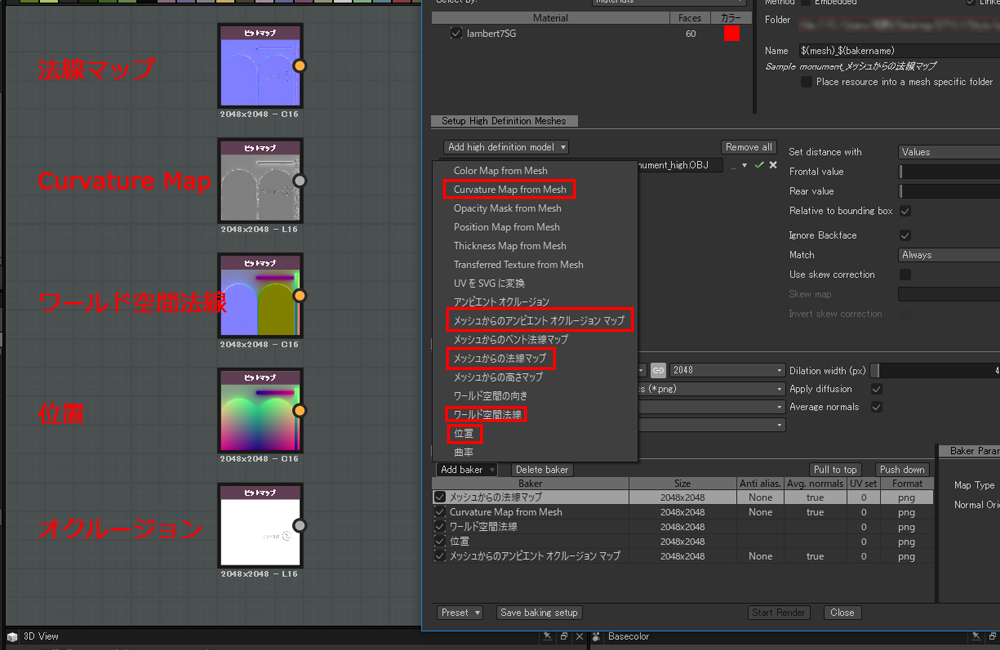
Task: Choose 位置 in the baker menu
Action: pos(464,434)
